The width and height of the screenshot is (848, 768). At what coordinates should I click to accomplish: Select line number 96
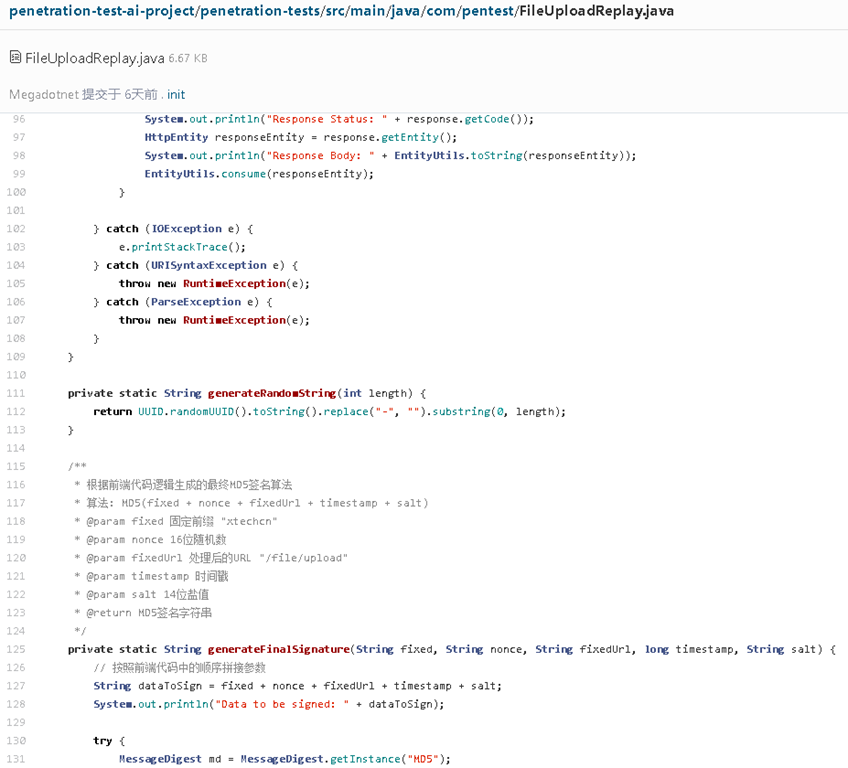click(19, 119)
